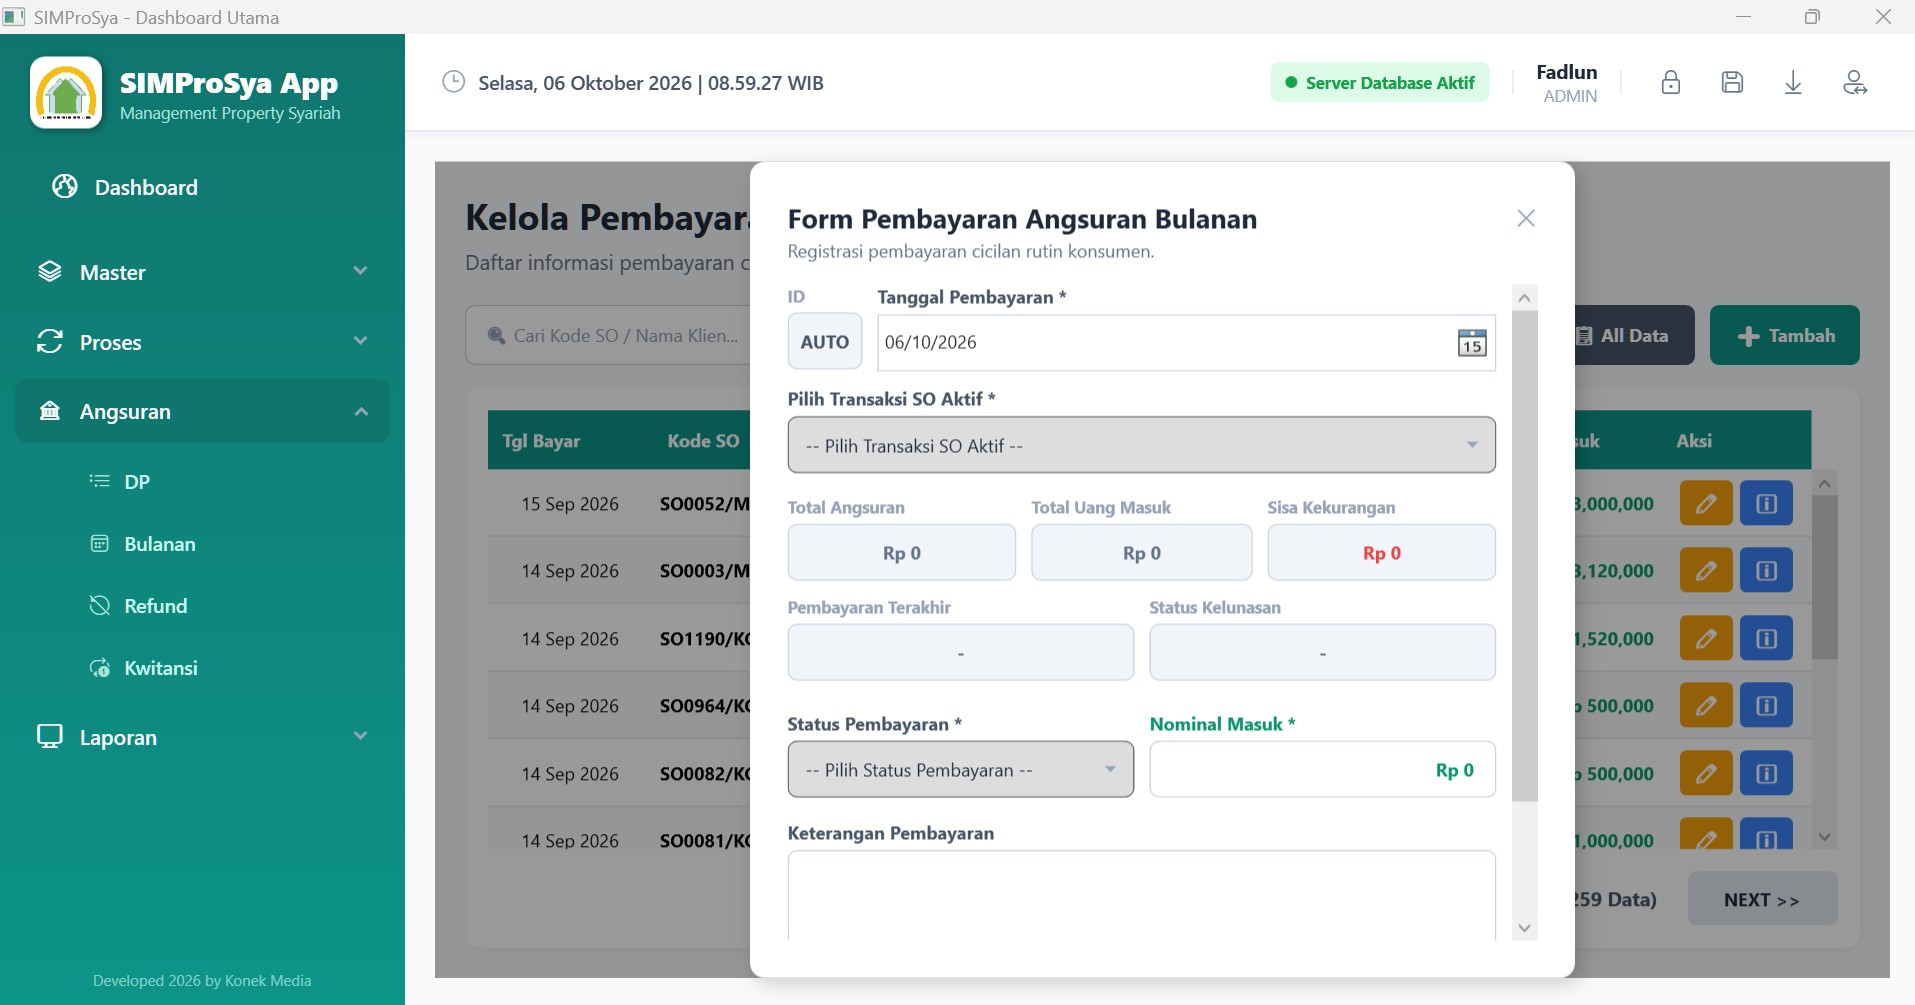Click the NEXT >> pagination button
The width and height of the screenshot is (1915, 1005).
click(1762, 899)
